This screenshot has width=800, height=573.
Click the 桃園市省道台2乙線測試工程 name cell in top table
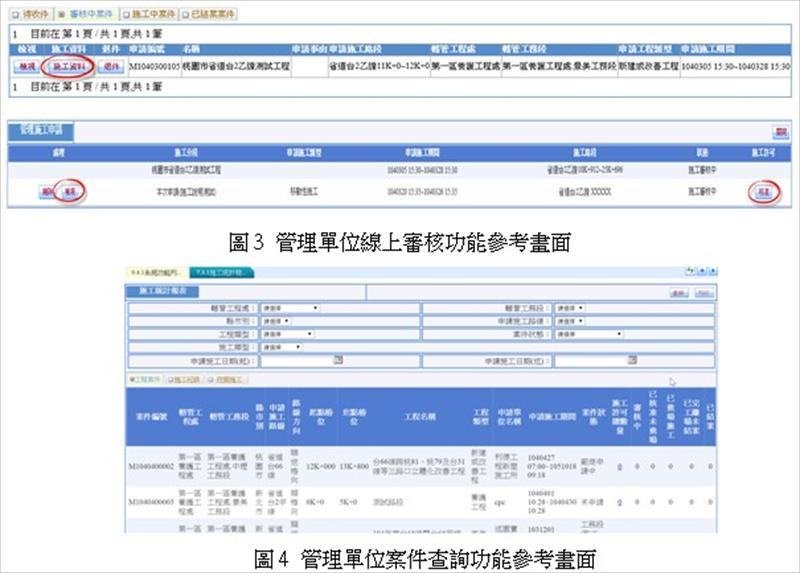[x=236, y=67]
